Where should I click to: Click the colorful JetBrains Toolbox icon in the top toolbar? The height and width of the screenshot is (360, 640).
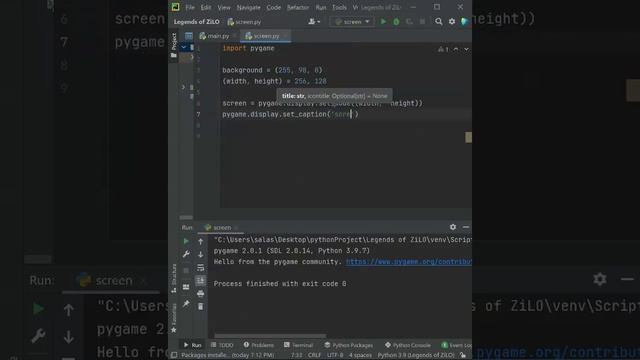pyautogui.click(x=464, y=22)
